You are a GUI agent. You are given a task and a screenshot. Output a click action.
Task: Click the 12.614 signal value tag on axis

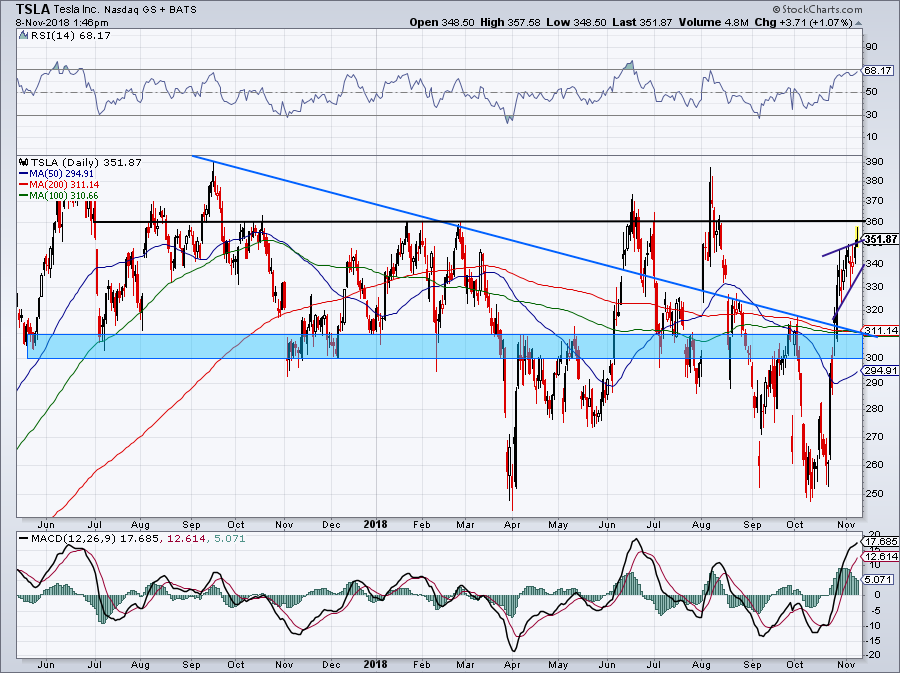pyautogui.click(x=880, y=557)
